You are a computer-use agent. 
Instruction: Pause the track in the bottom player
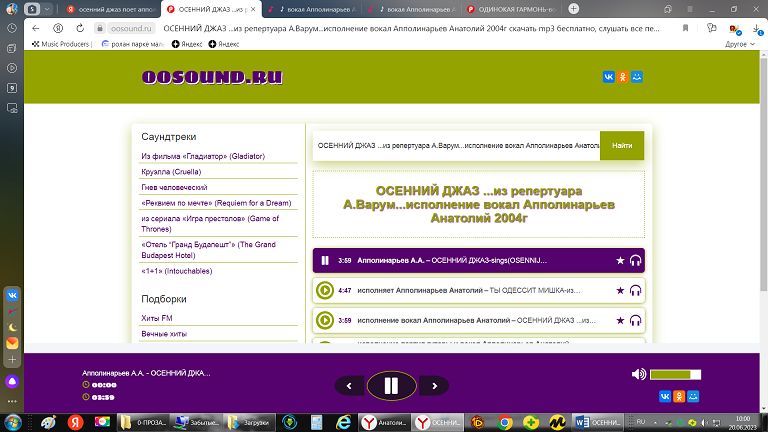point(391,386)
